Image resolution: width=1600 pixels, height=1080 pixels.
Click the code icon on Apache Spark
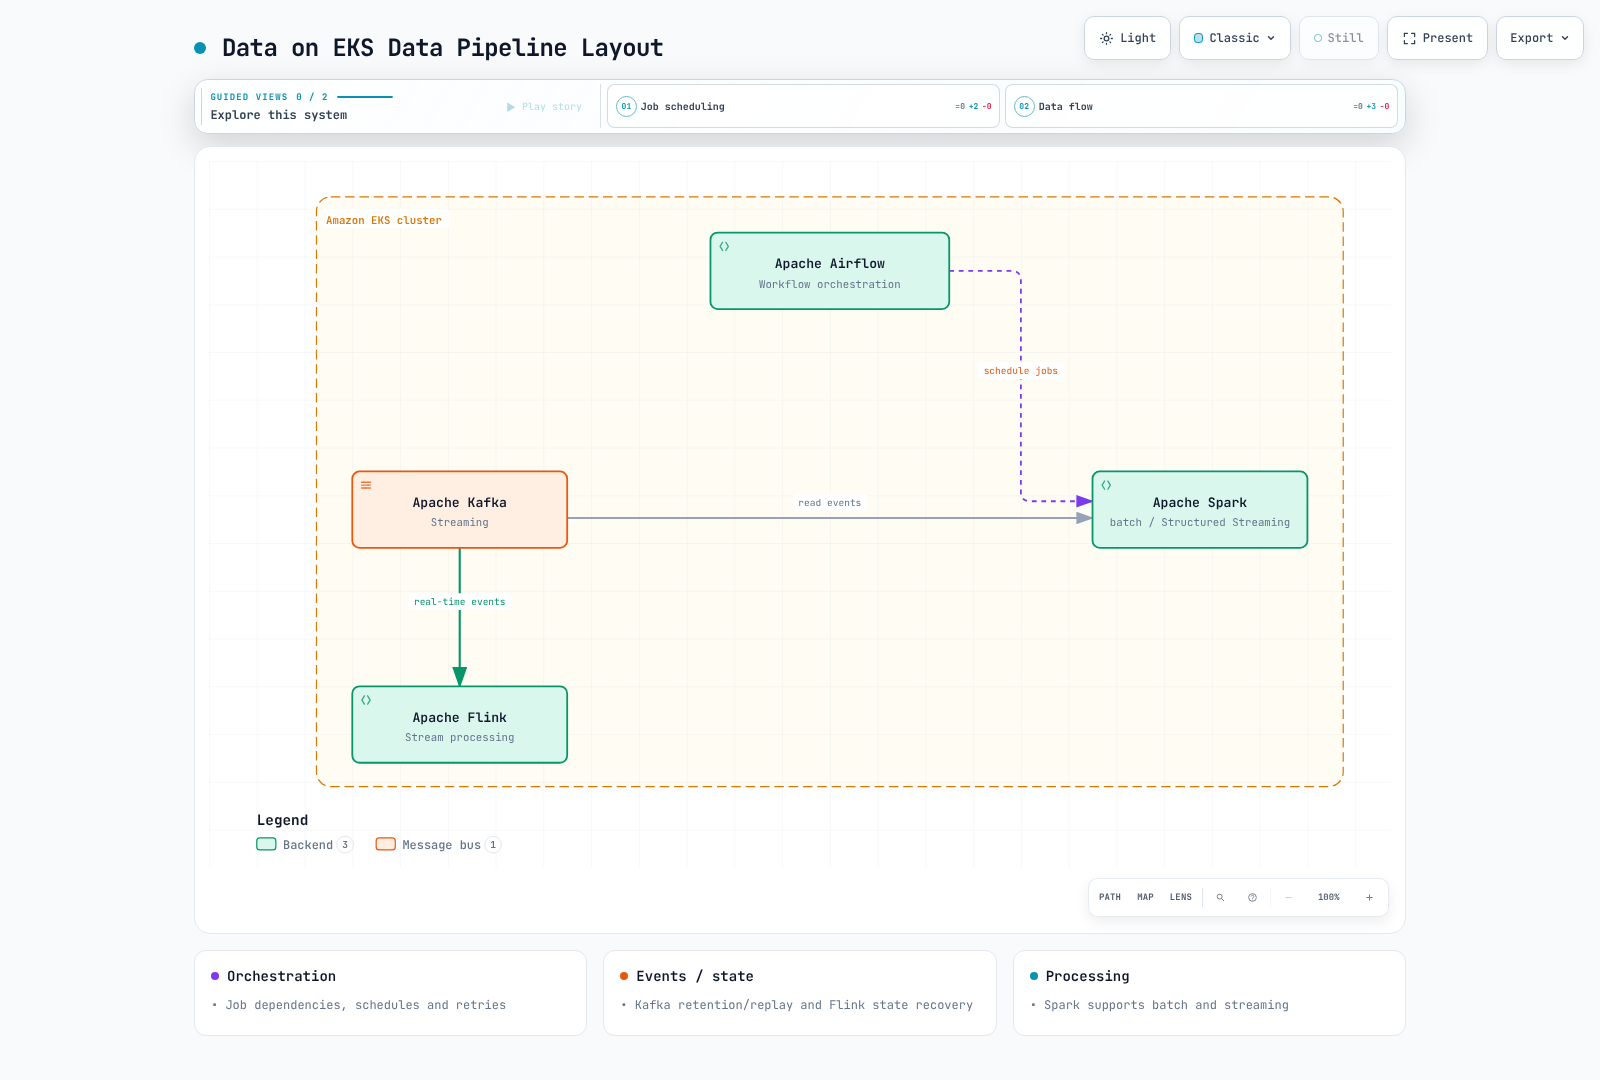pyautogui.click(x=1106, y=485)
